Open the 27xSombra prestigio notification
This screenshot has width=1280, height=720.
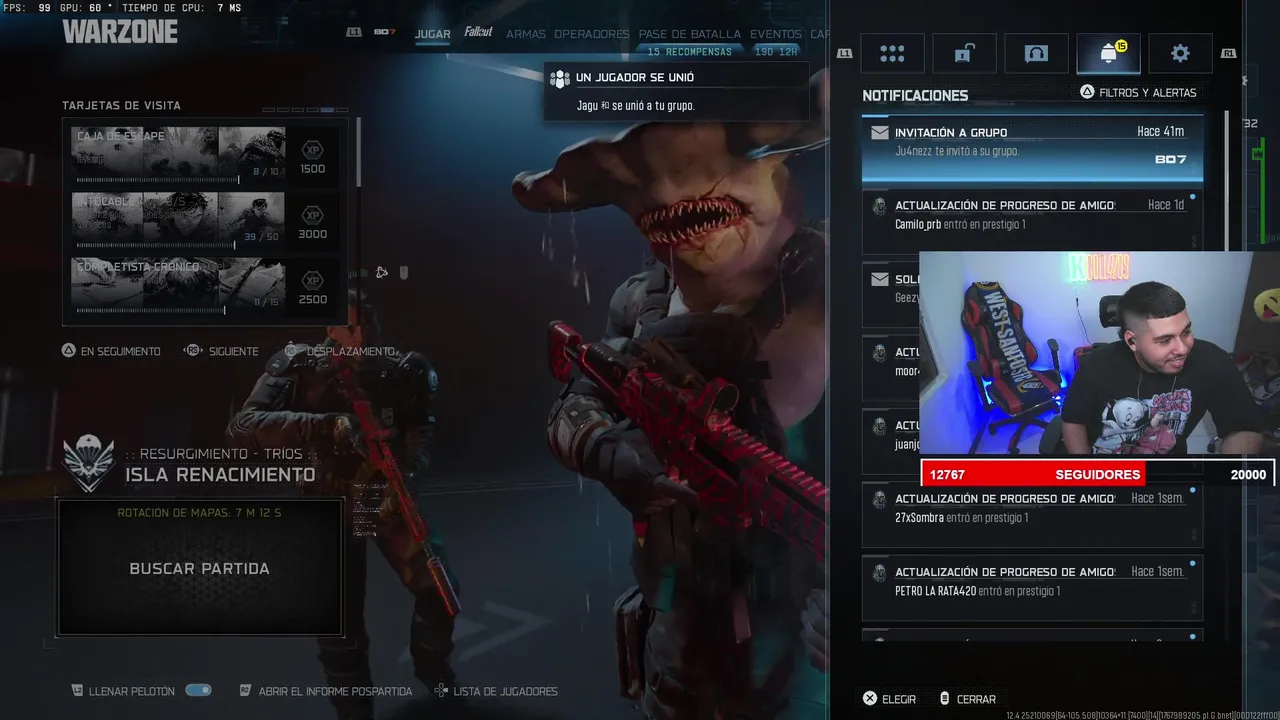pos(1032,514)
